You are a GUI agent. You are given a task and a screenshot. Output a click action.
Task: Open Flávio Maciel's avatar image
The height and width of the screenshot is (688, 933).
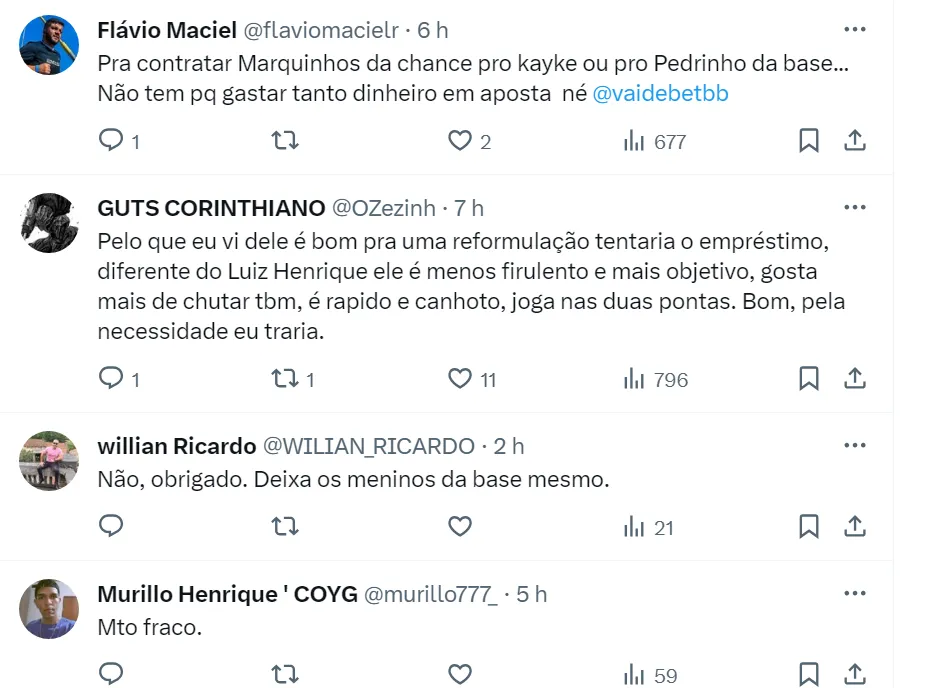point(49,44)
